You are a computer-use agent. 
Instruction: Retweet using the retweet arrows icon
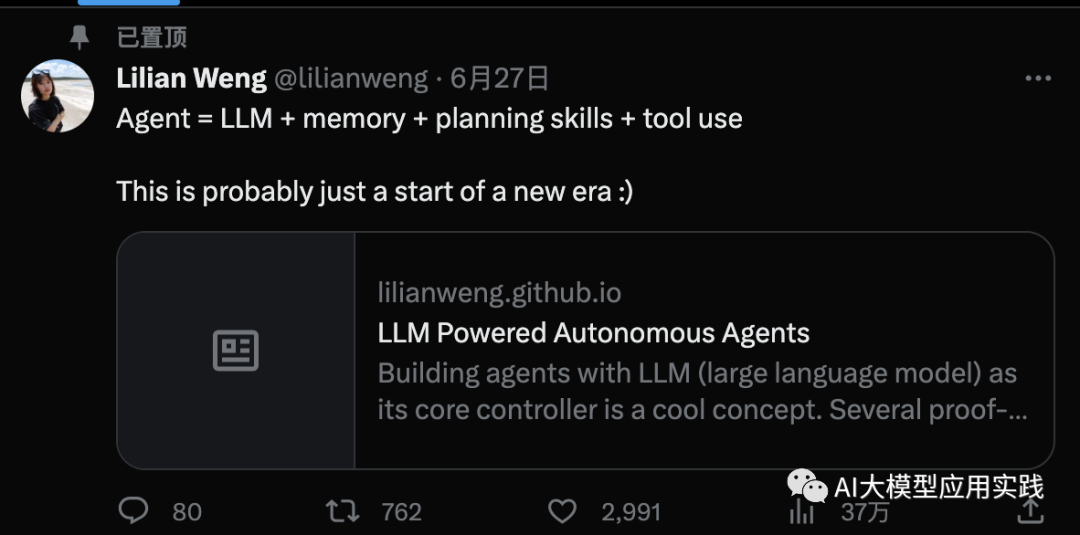(342, 511)
